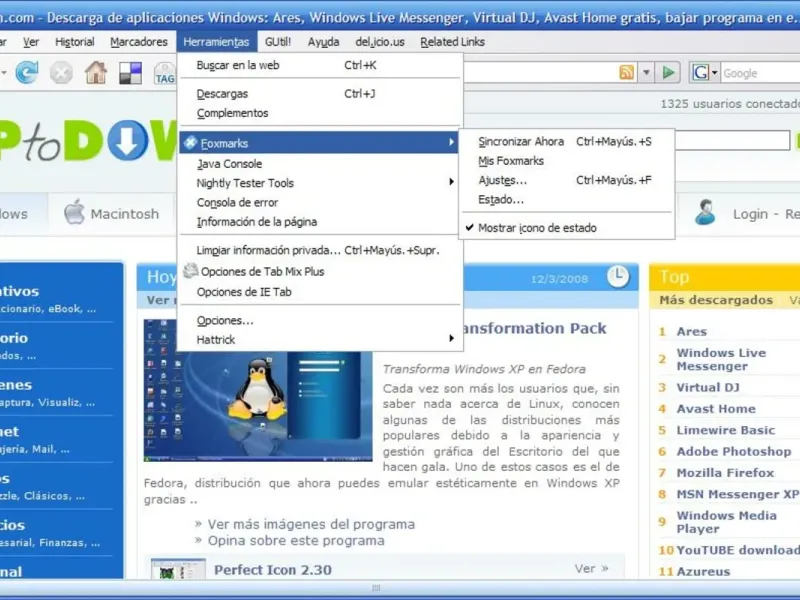
Task: Open Ver más imágenes del programa link
Action: (x=311, y=524)
